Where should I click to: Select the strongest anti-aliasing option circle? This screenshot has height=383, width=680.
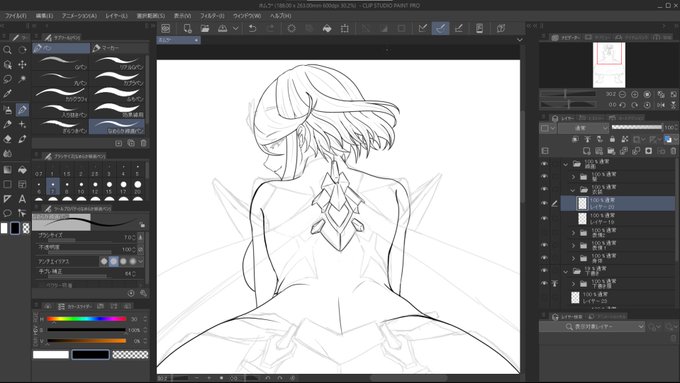point(133,261)
